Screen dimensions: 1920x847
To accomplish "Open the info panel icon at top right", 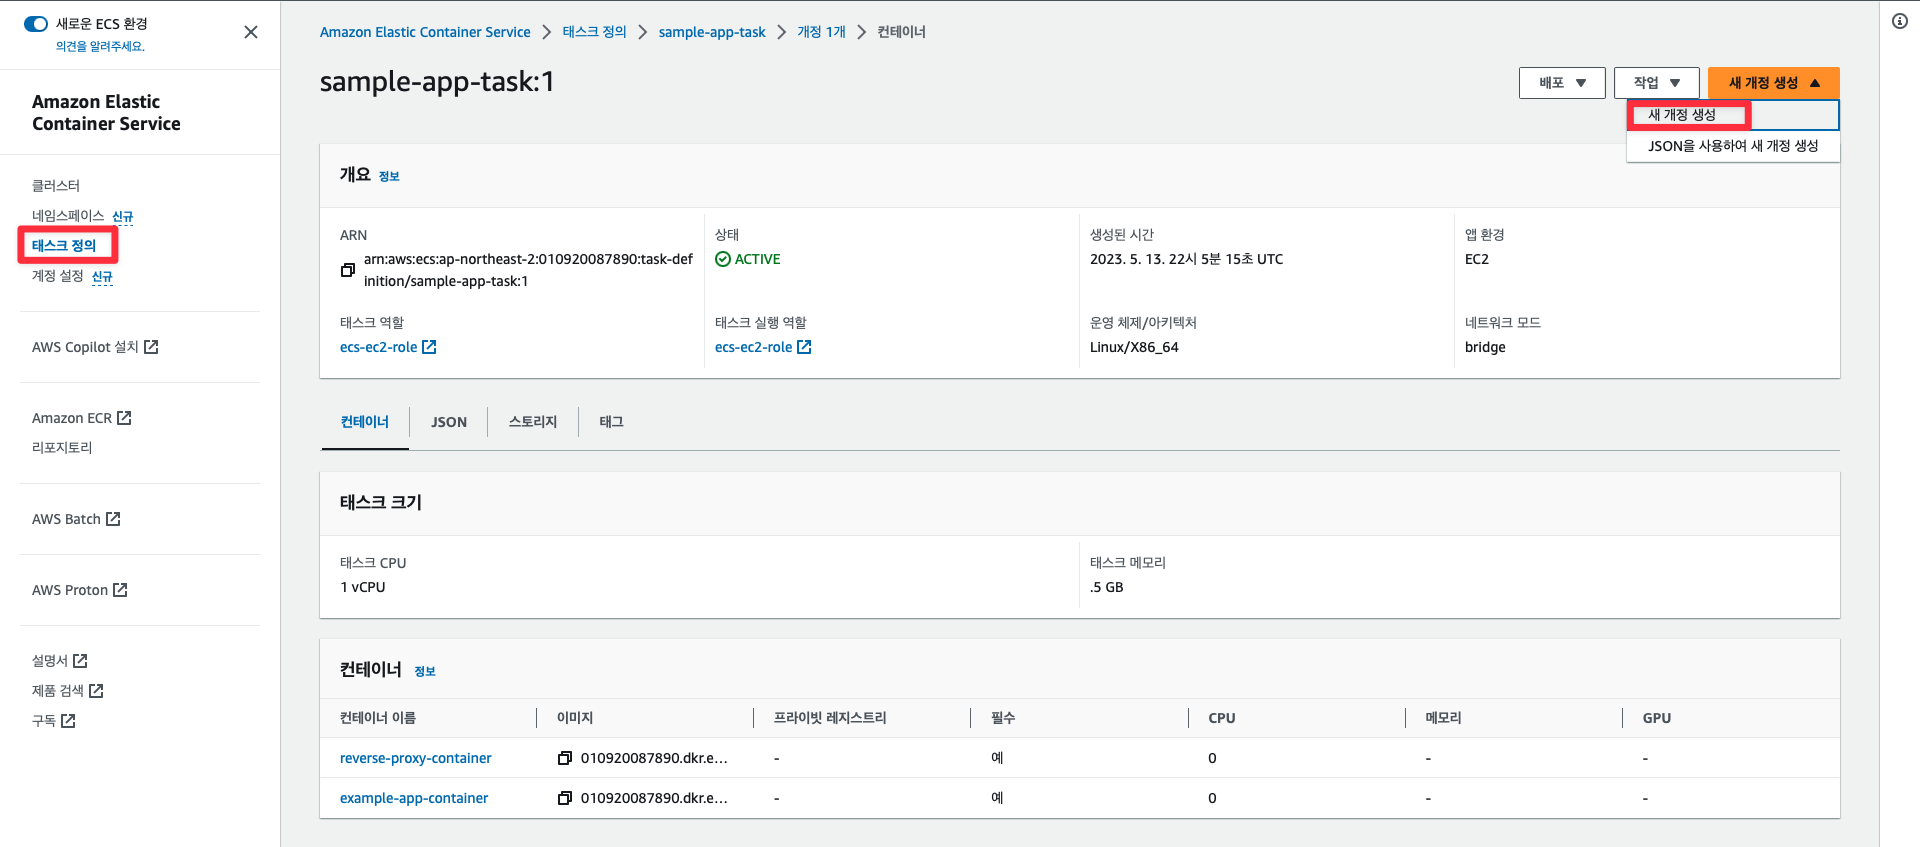I will pos(1900,21).
